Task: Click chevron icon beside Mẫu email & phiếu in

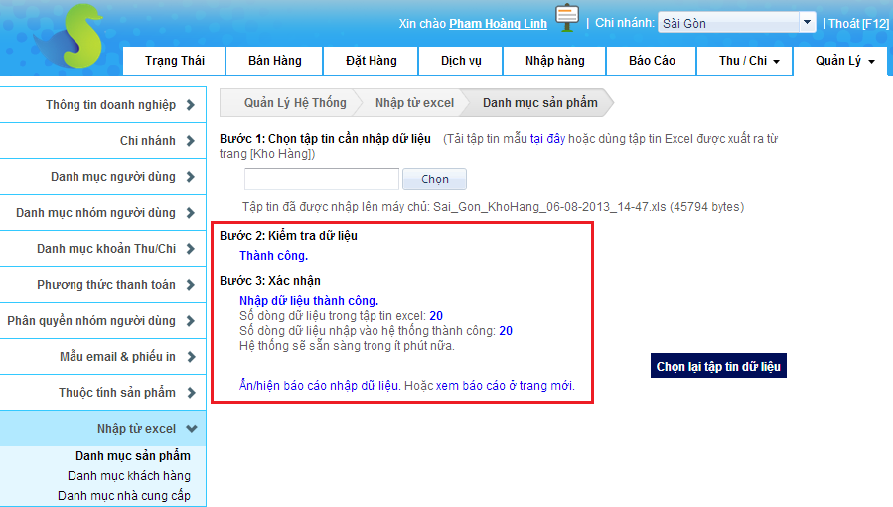Action: (x=191, y=357)
